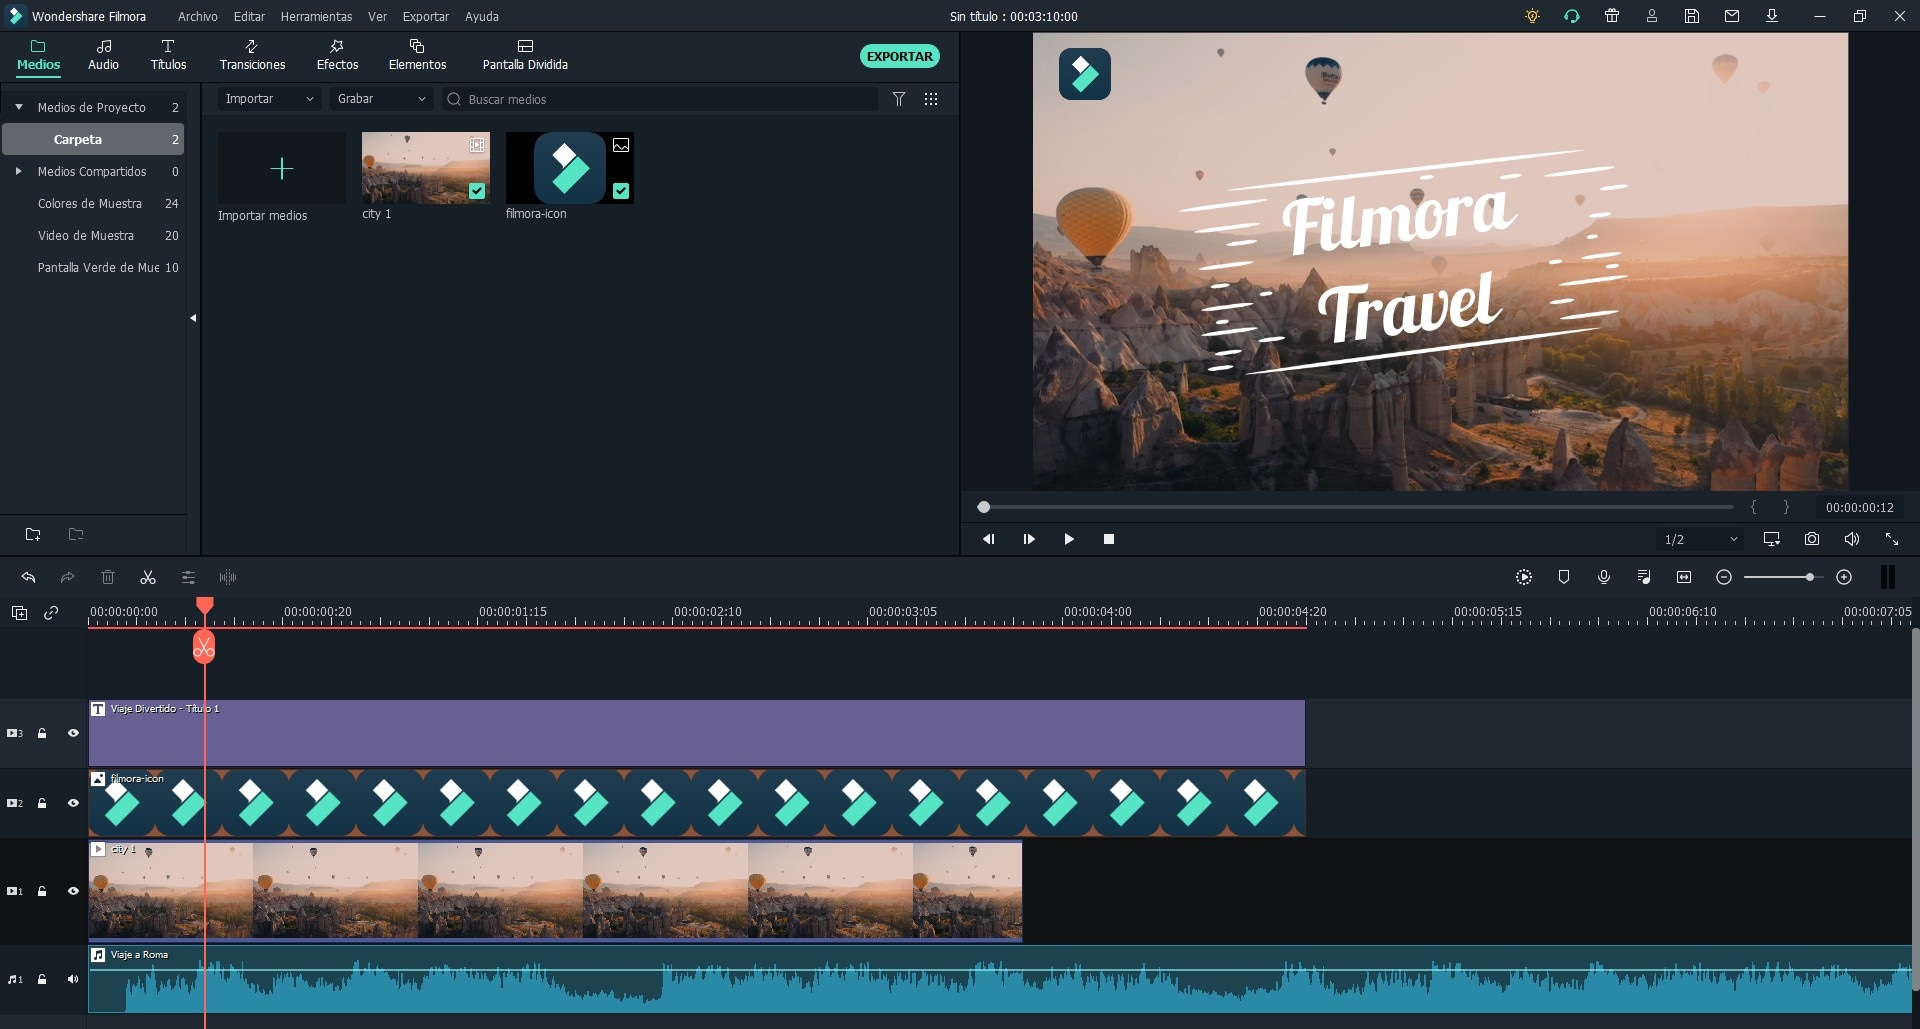The width and height of the screenshot is (1920, 1029).
Task: Save the project with disk icon
Action: [x=1692, y=16]
